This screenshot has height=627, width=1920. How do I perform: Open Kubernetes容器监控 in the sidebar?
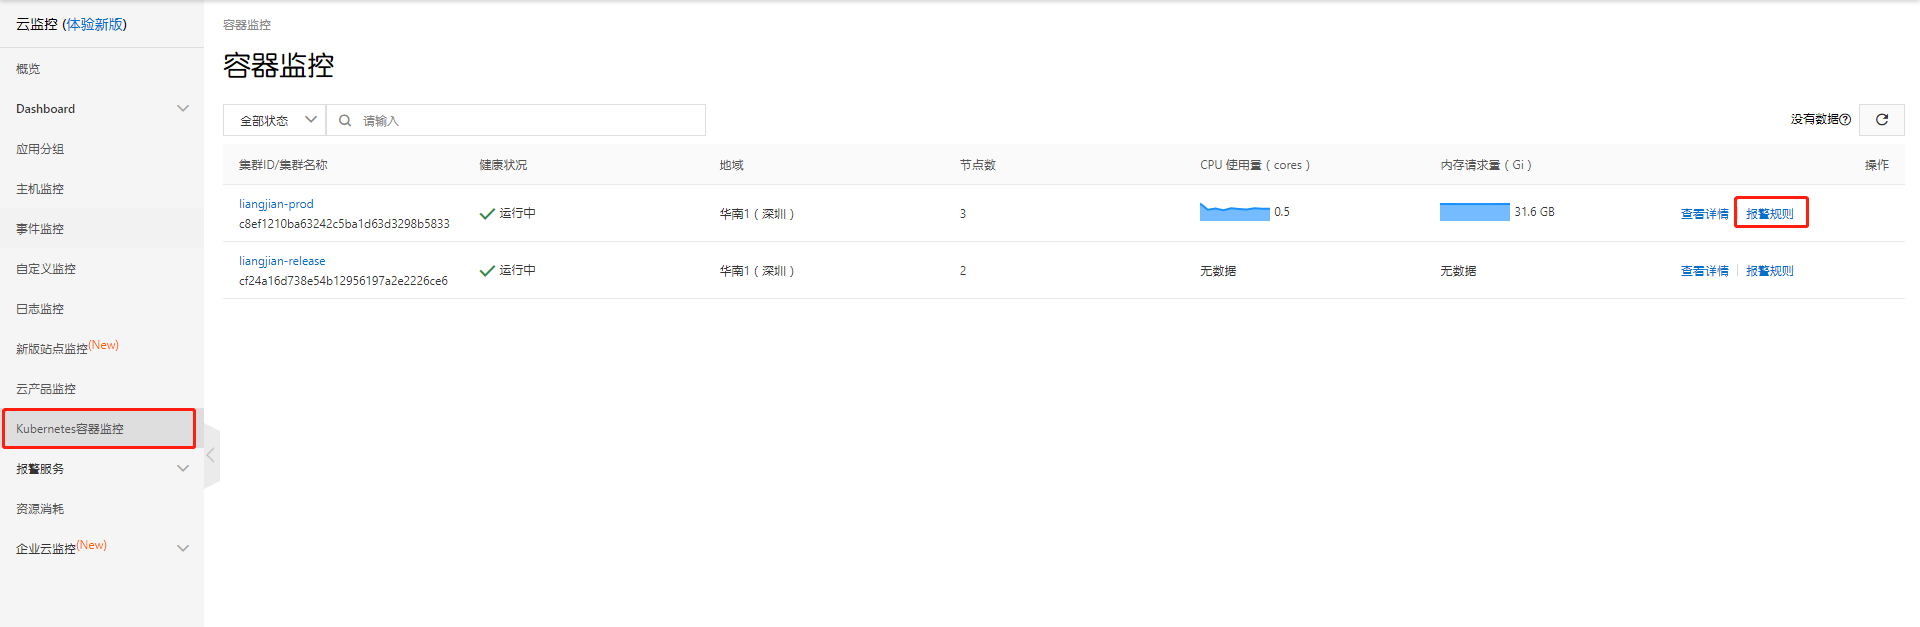[x=70, y=429]
